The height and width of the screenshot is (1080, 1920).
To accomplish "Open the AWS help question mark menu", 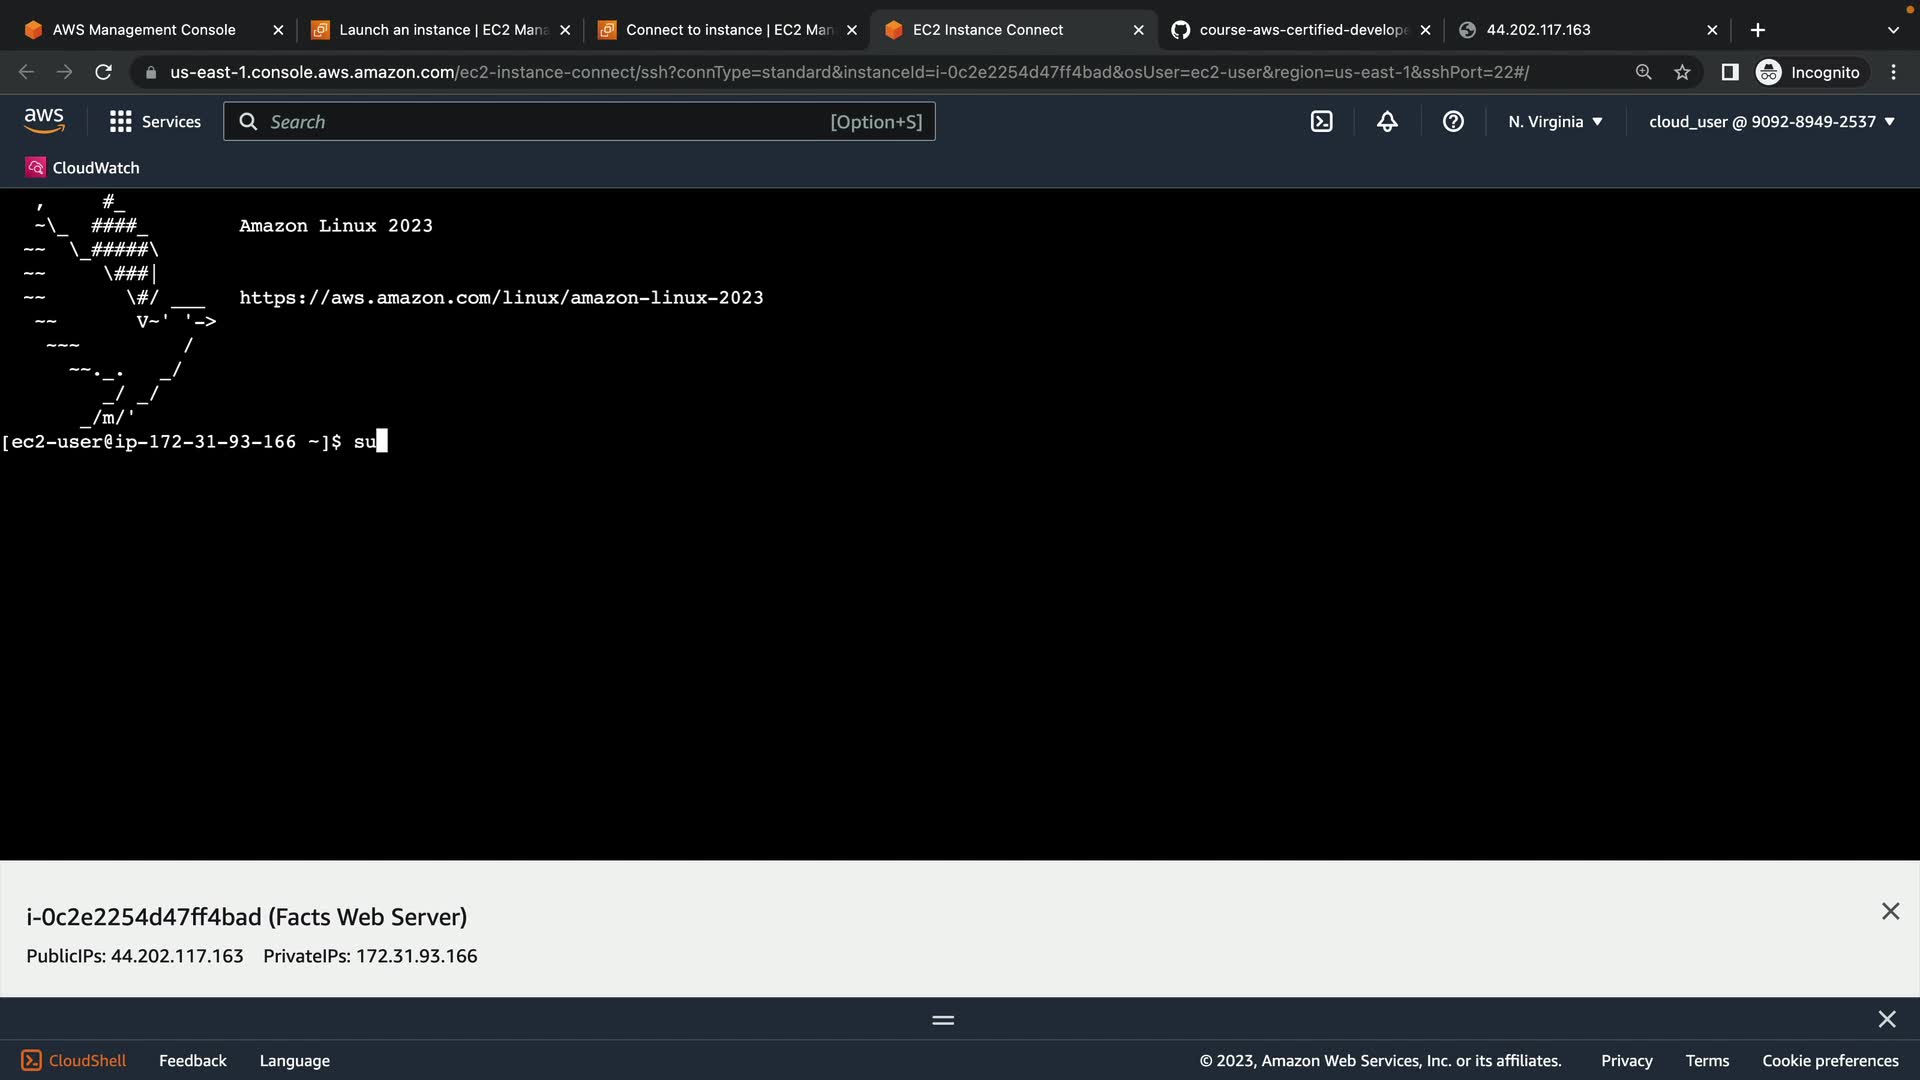I will click(1453, 122).
